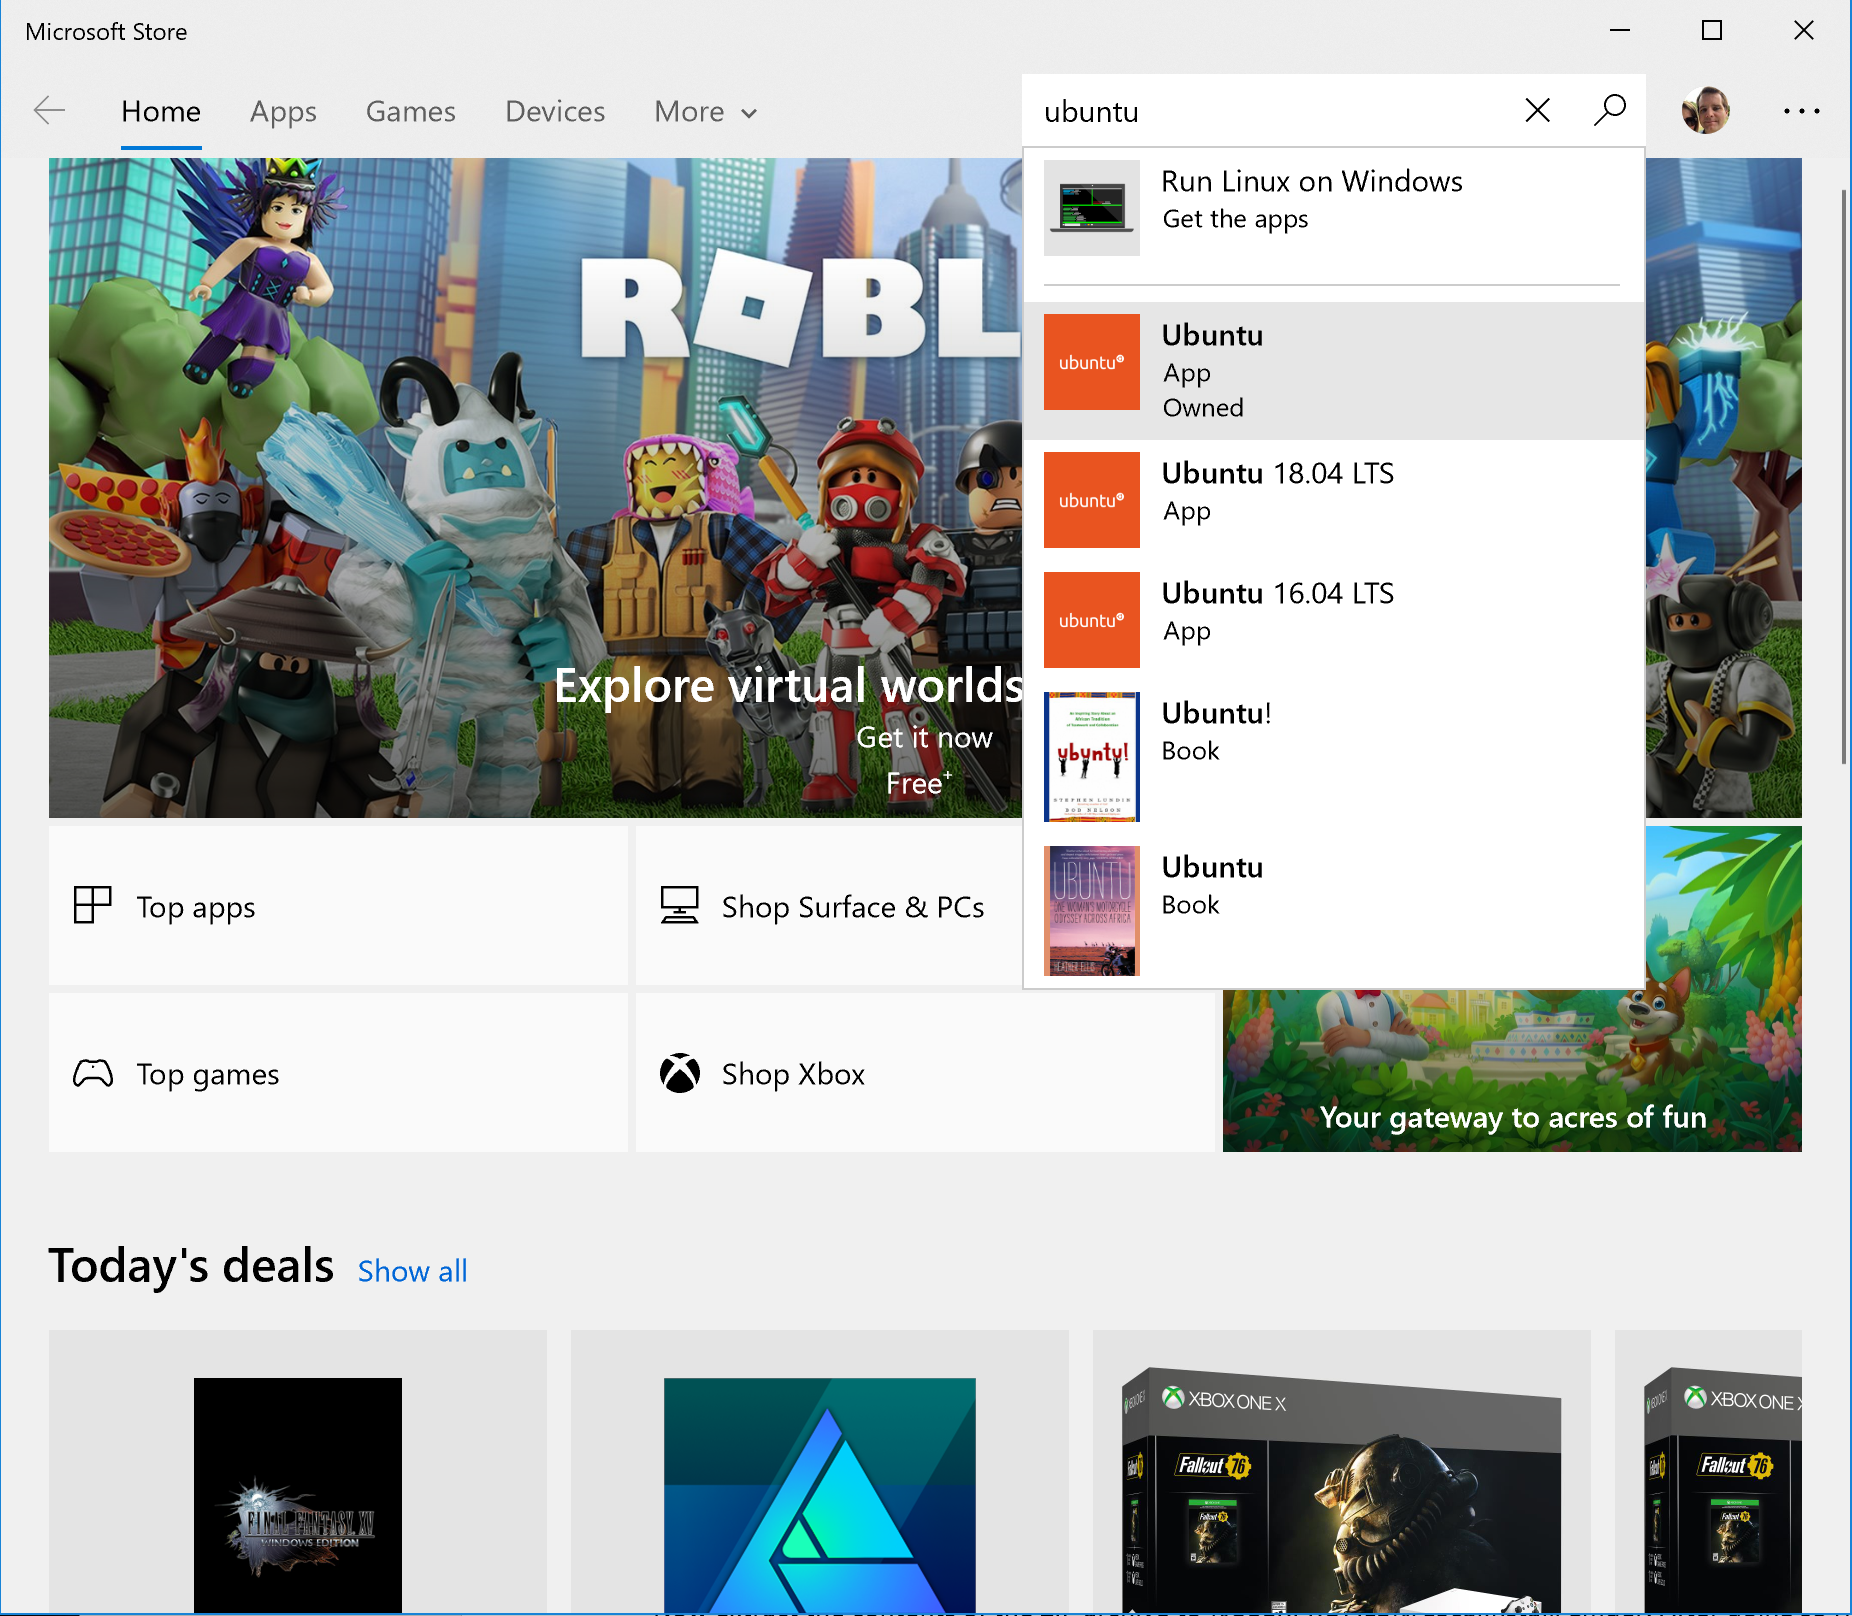Open the Shop Surface & PCs tile
1852x1616 pixels.
829,905
